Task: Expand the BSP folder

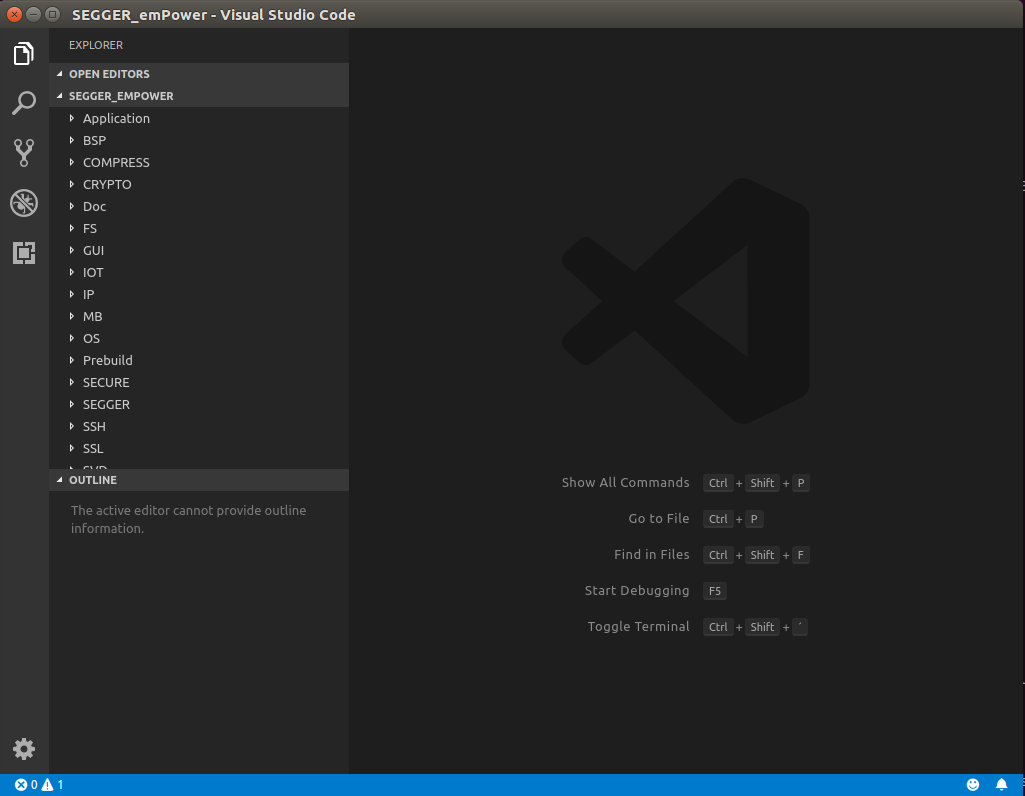Action: pos(94,140)
